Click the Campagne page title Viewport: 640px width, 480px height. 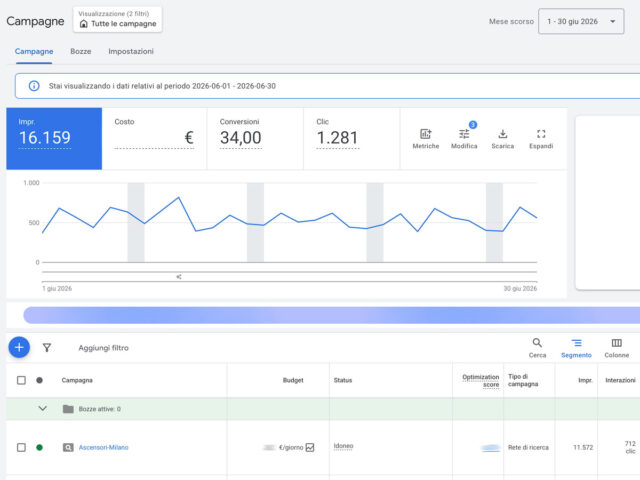point(35,21)
